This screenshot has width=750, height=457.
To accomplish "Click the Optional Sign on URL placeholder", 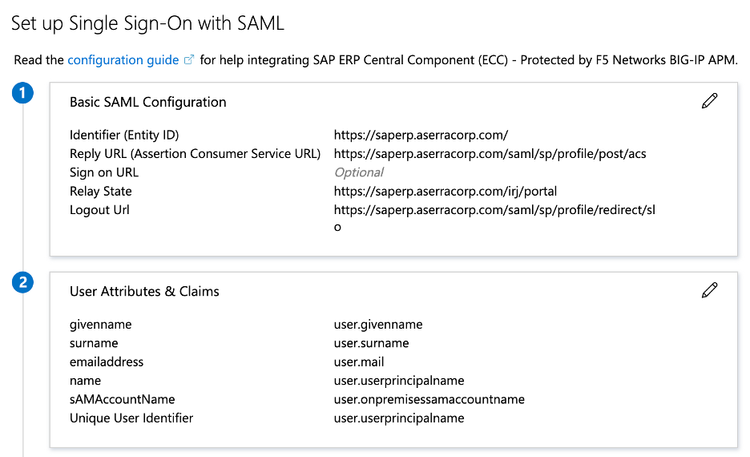I will (x=359, y=173).
